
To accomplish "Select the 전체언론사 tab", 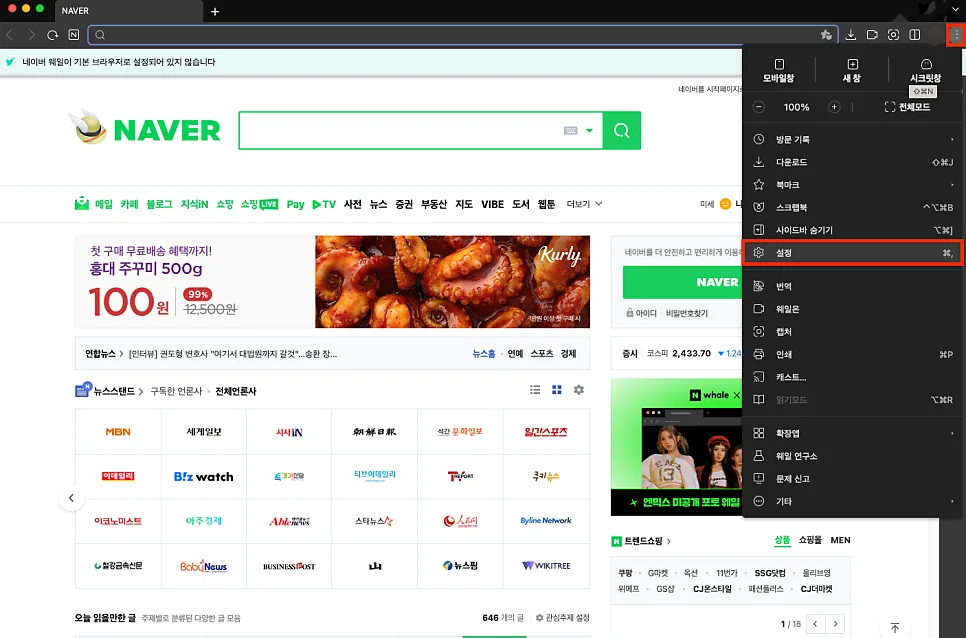I will 236,391.
